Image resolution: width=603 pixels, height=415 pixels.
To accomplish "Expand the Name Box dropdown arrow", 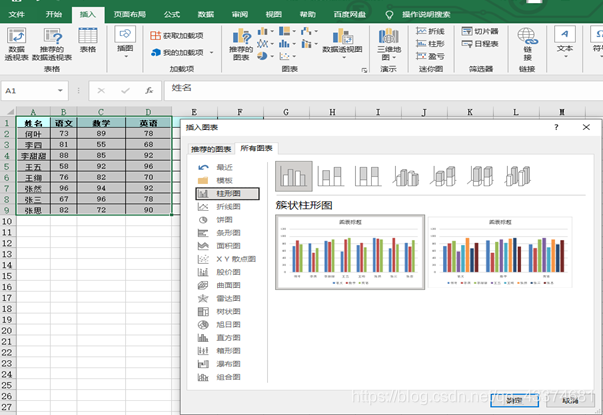I will pyautogui.click(x=60, y=91).
